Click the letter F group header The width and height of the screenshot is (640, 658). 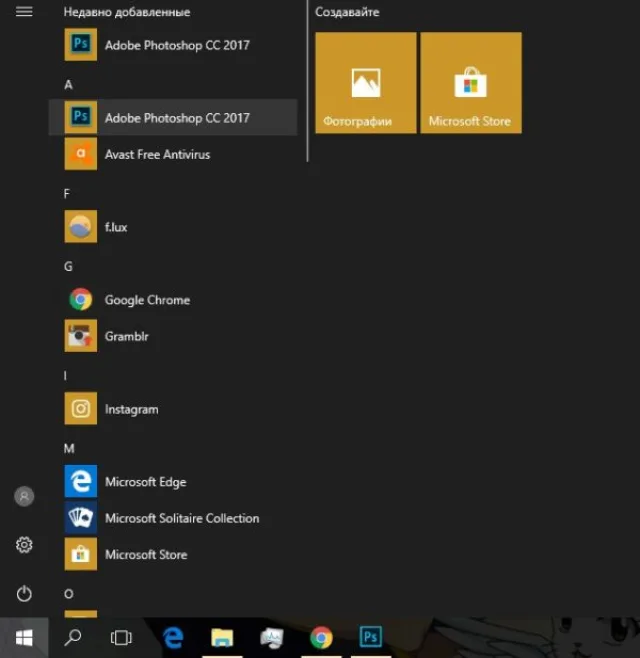[x=67, y=194]
